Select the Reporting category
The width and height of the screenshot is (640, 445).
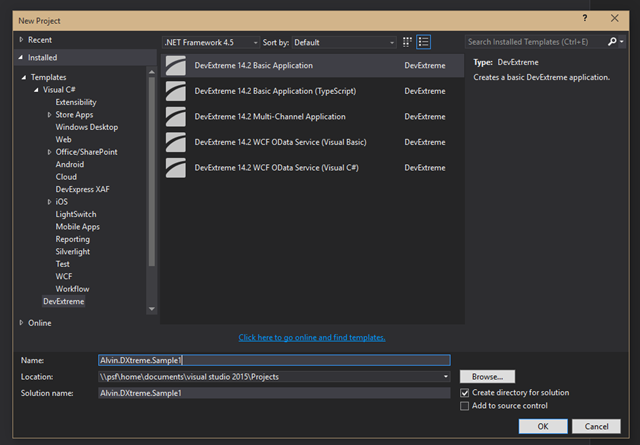73,239
